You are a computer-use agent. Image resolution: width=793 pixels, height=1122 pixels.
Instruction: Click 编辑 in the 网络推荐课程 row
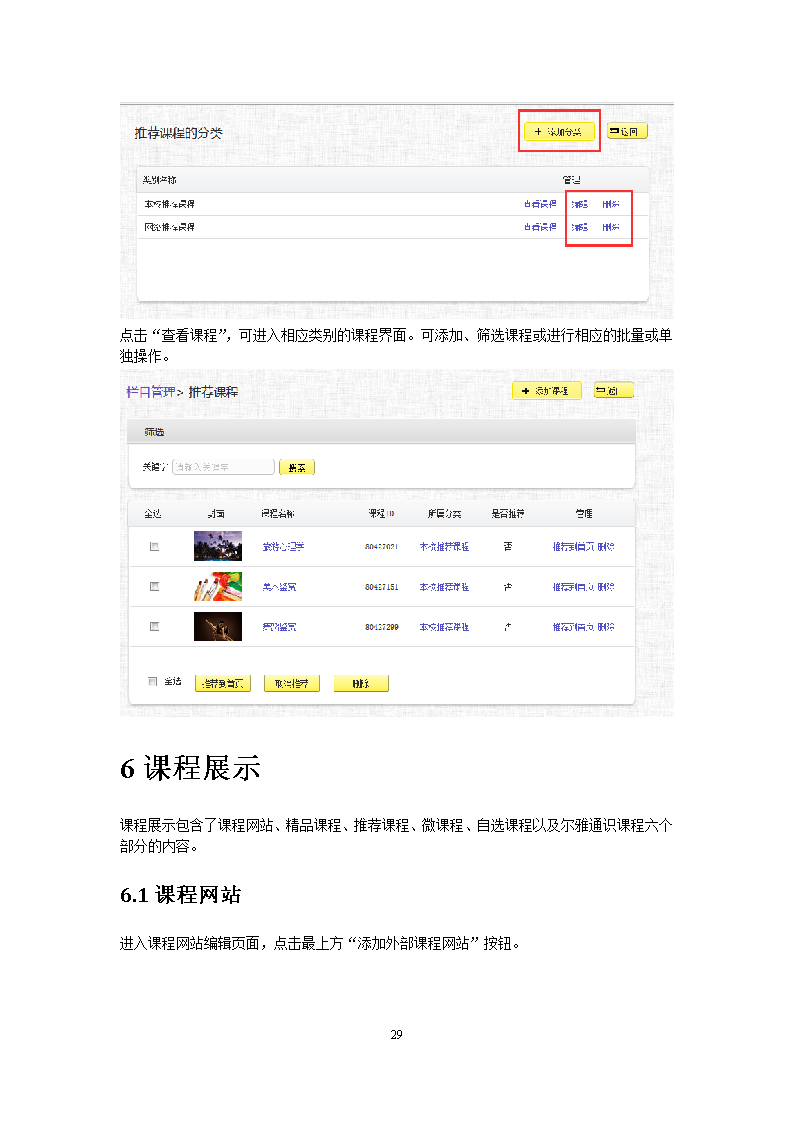tap(579, 228)
